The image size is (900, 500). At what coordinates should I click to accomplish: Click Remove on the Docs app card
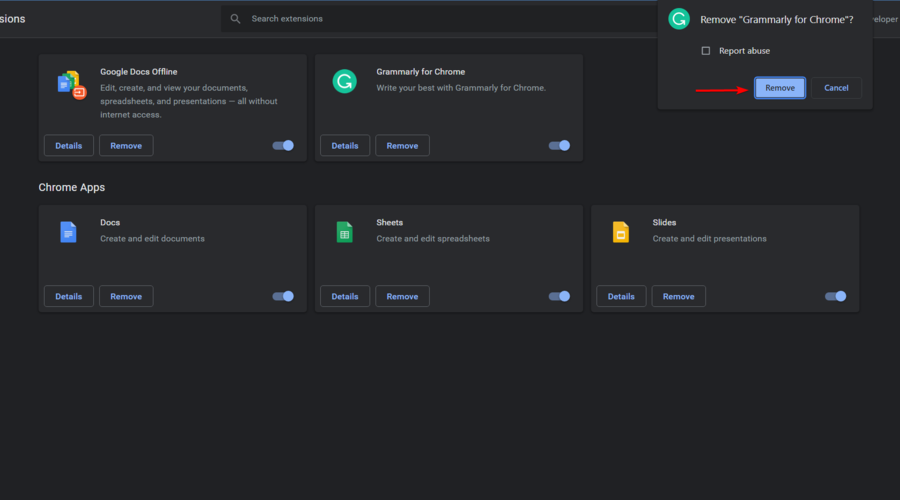126,296
